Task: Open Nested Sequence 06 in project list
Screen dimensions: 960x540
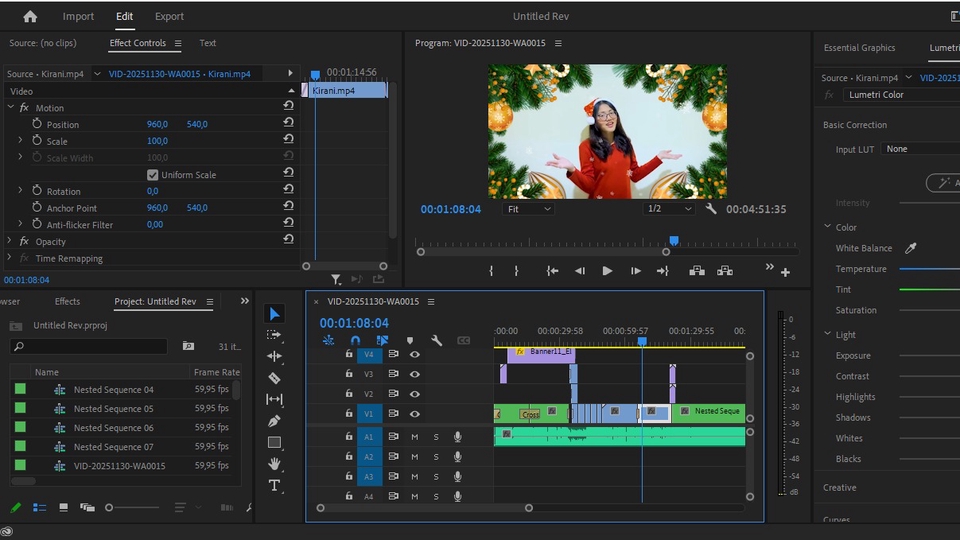Action: tap(113, 428)
